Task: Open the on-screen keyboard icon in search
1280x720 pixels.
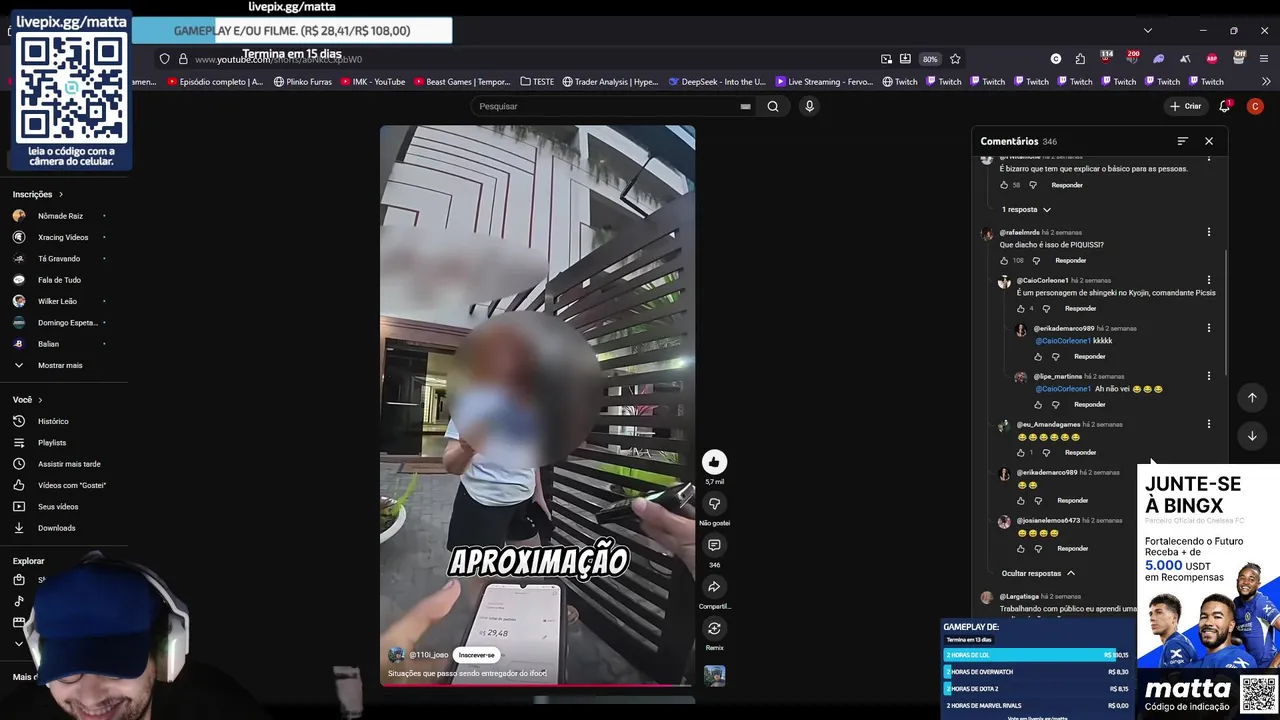Action: (745, 106)
